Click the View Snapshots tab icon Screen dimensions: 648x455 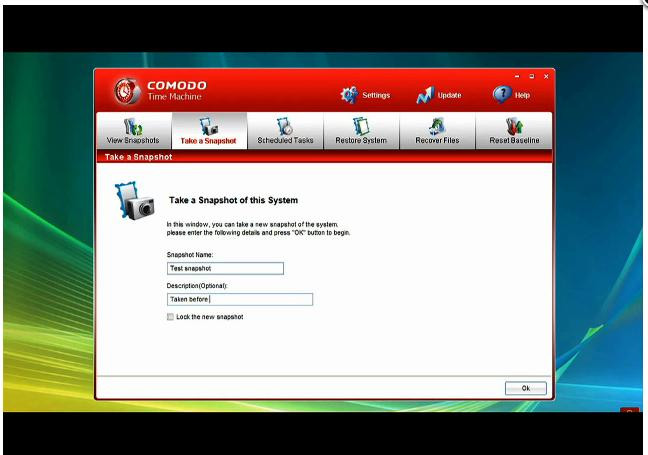[x=133, y=126]
